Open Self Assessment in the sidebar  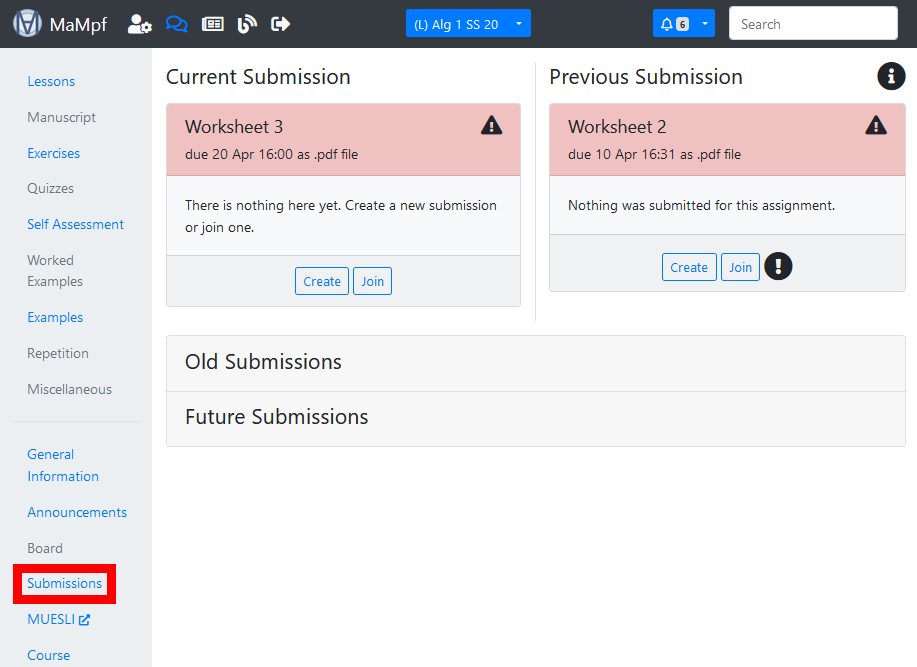(x=75, y=224)
